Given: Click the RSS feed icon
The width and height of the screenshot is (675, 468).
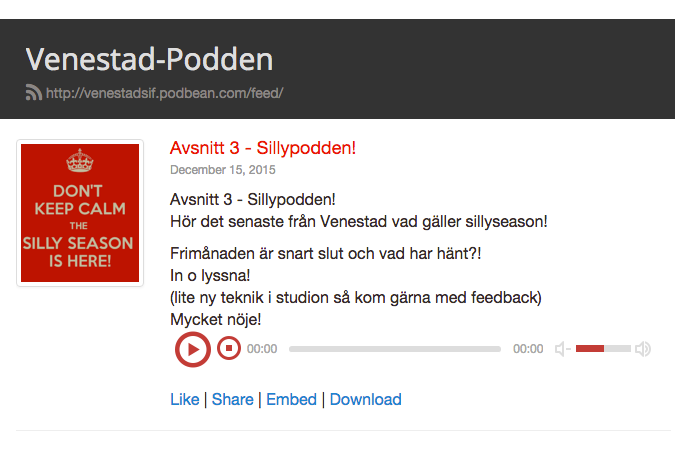Looking at the screenshot, I should 33,93.
